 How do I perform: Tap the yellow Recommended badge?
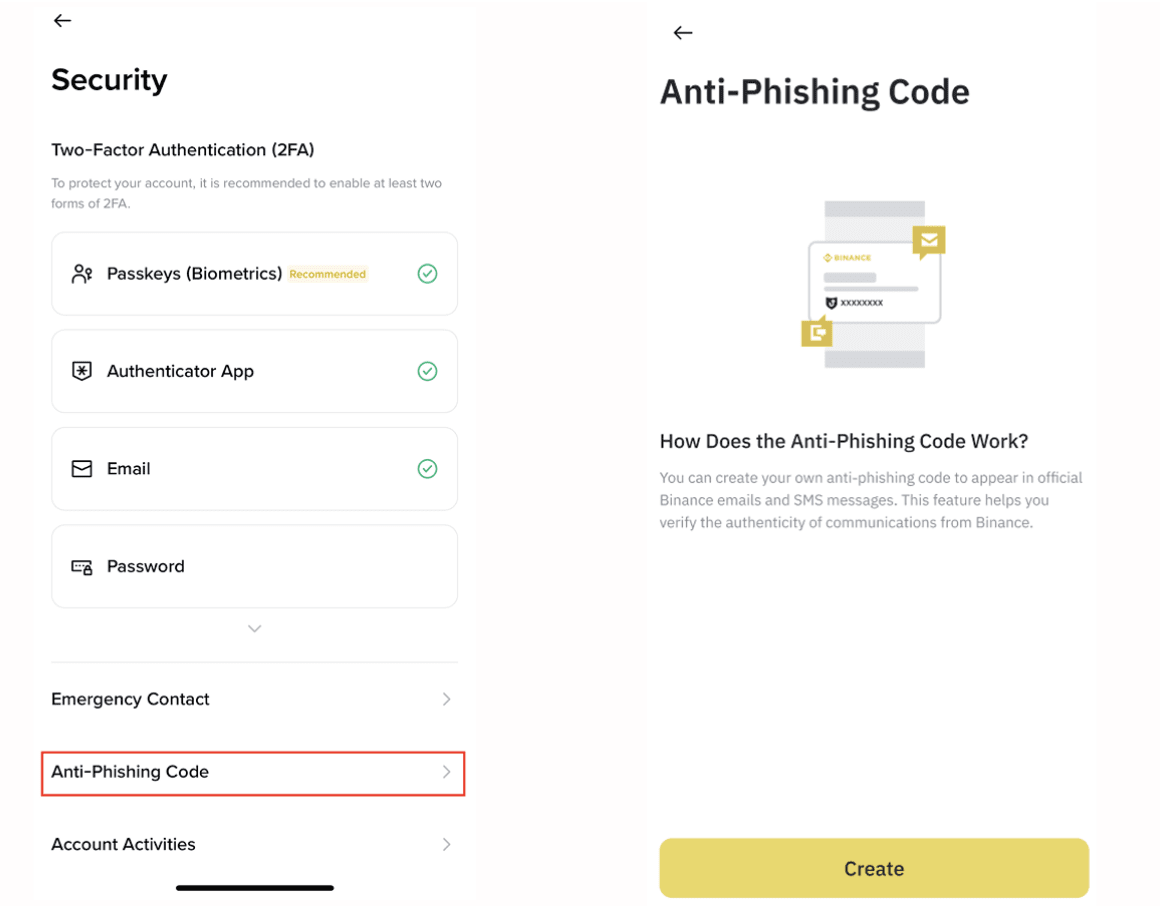[x=328, y=274]
